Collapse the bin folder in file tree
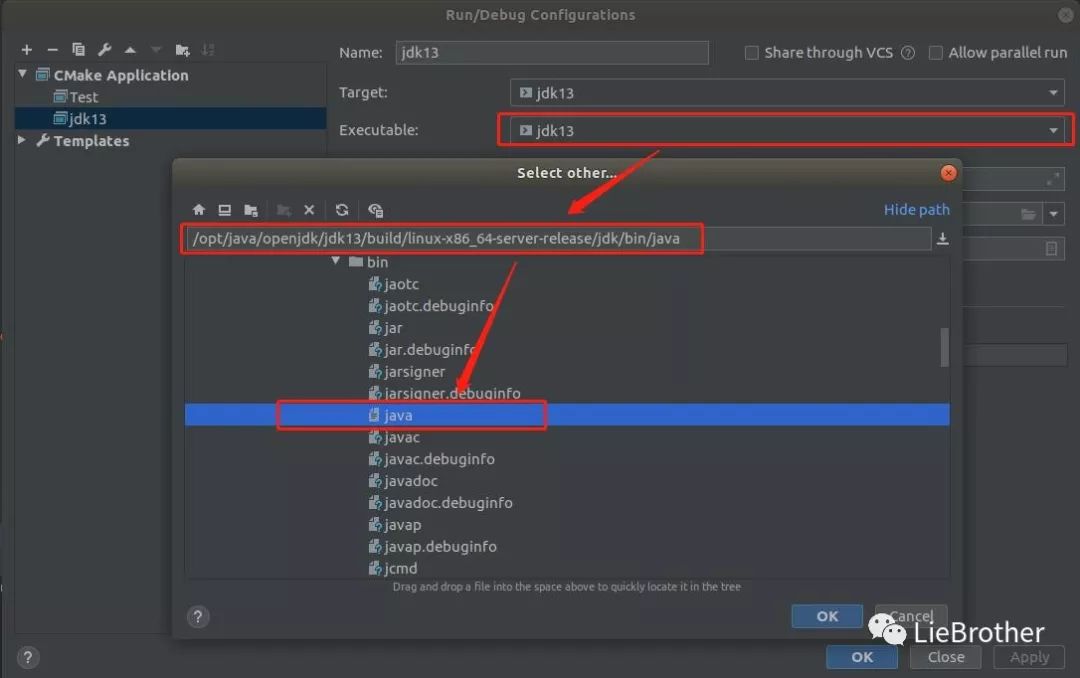 (x=335, y=261)
